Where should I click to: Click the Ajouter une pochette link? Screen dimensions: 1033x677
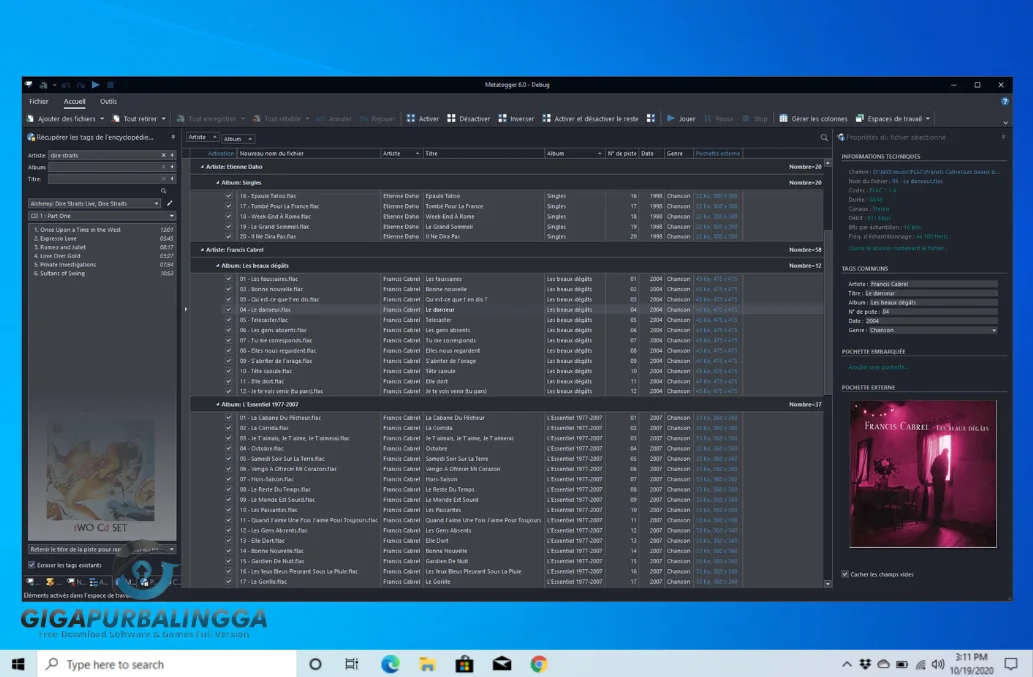(x=878, y=367)
